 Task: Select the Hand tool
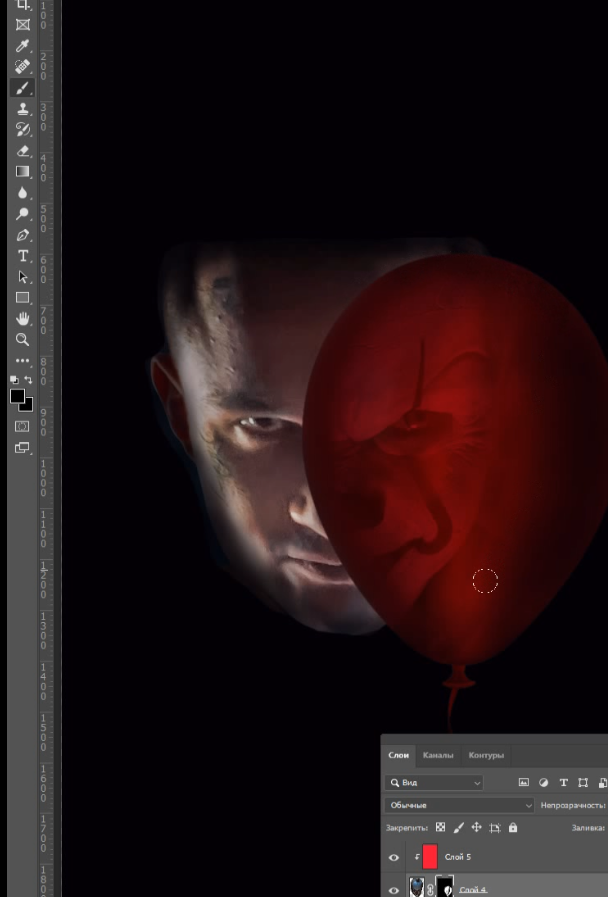pos(22,319)
